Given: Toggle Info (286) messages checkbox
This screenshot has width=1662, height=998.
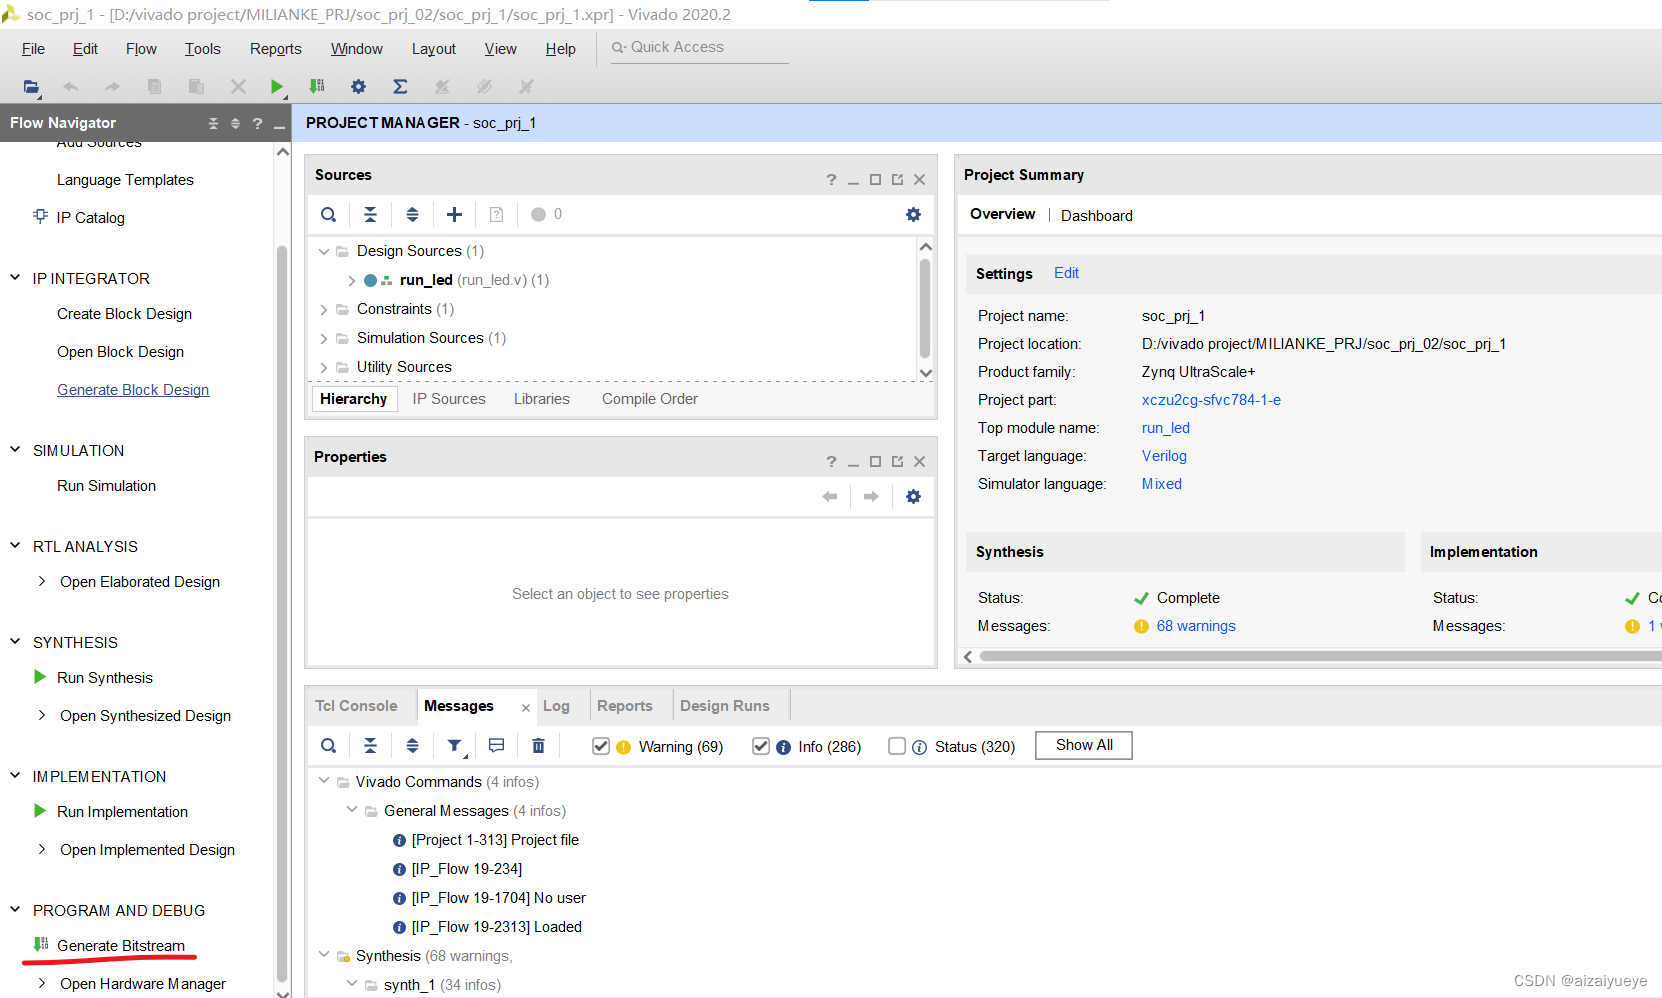Looking at the screenshot, I should 761,746.
